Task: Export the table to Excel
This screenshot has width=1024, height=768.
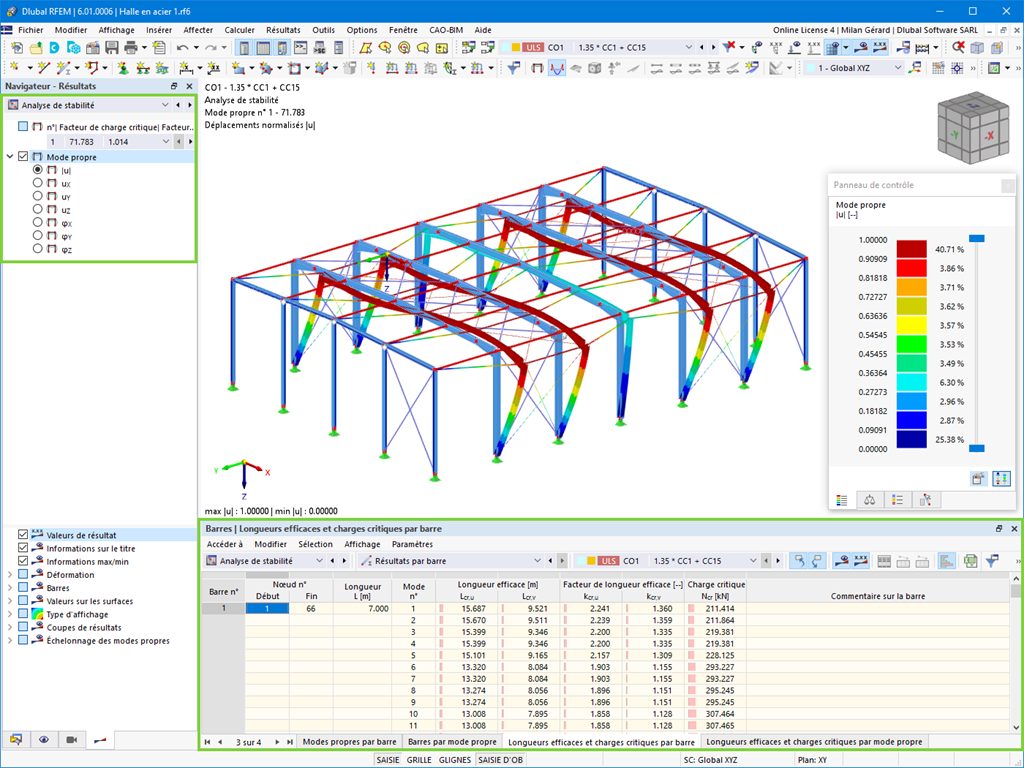Action: [970, 561]
